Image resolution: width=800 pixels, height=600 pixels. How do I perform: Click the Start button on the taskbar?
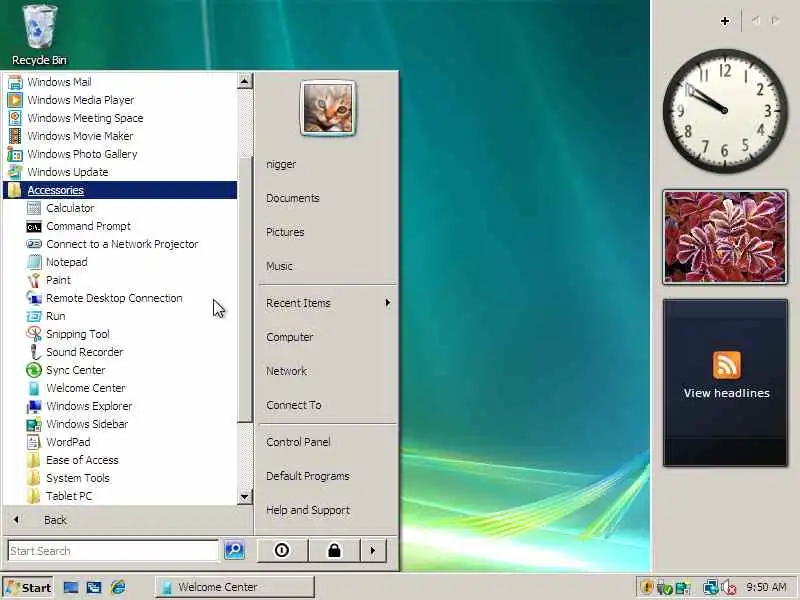pos(29,588)
